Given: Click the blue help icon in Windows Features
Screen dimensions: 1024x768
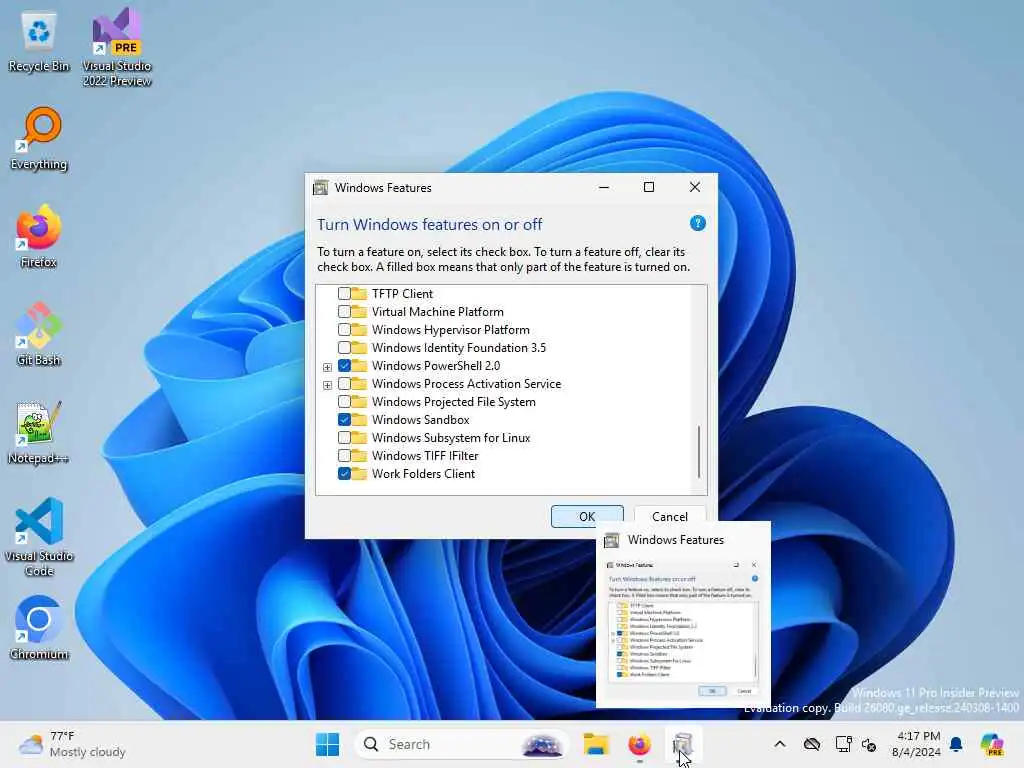Looking at the screenshot, I should point(697,223).
